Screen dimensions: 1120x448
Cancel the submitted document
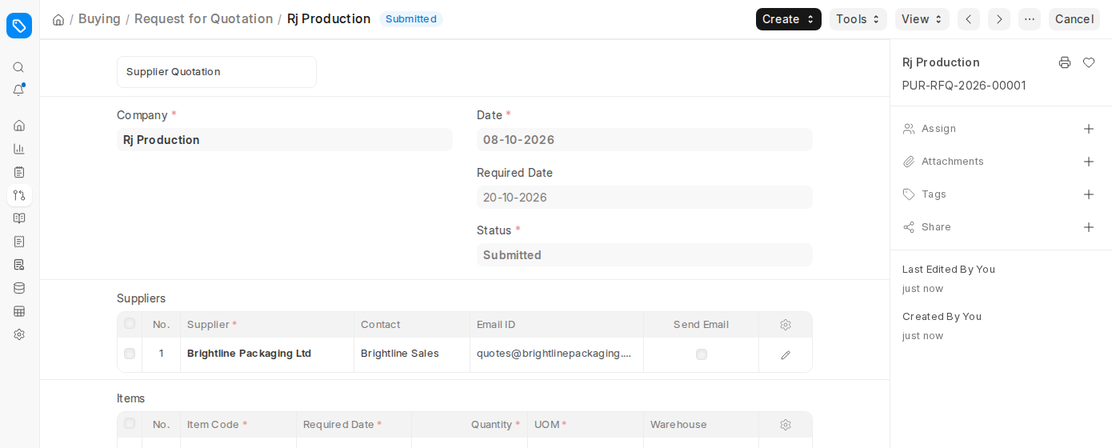1074,19
